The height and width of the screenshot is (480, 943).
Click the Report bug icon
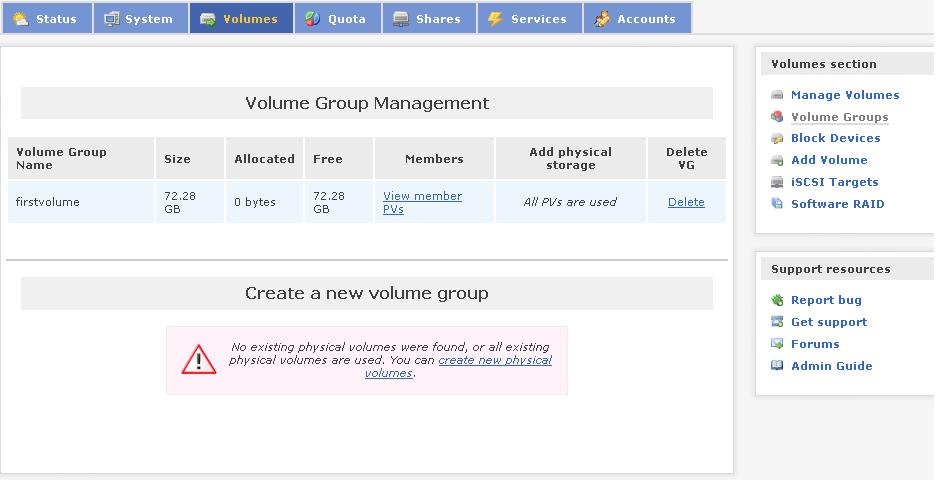point(777,300)
